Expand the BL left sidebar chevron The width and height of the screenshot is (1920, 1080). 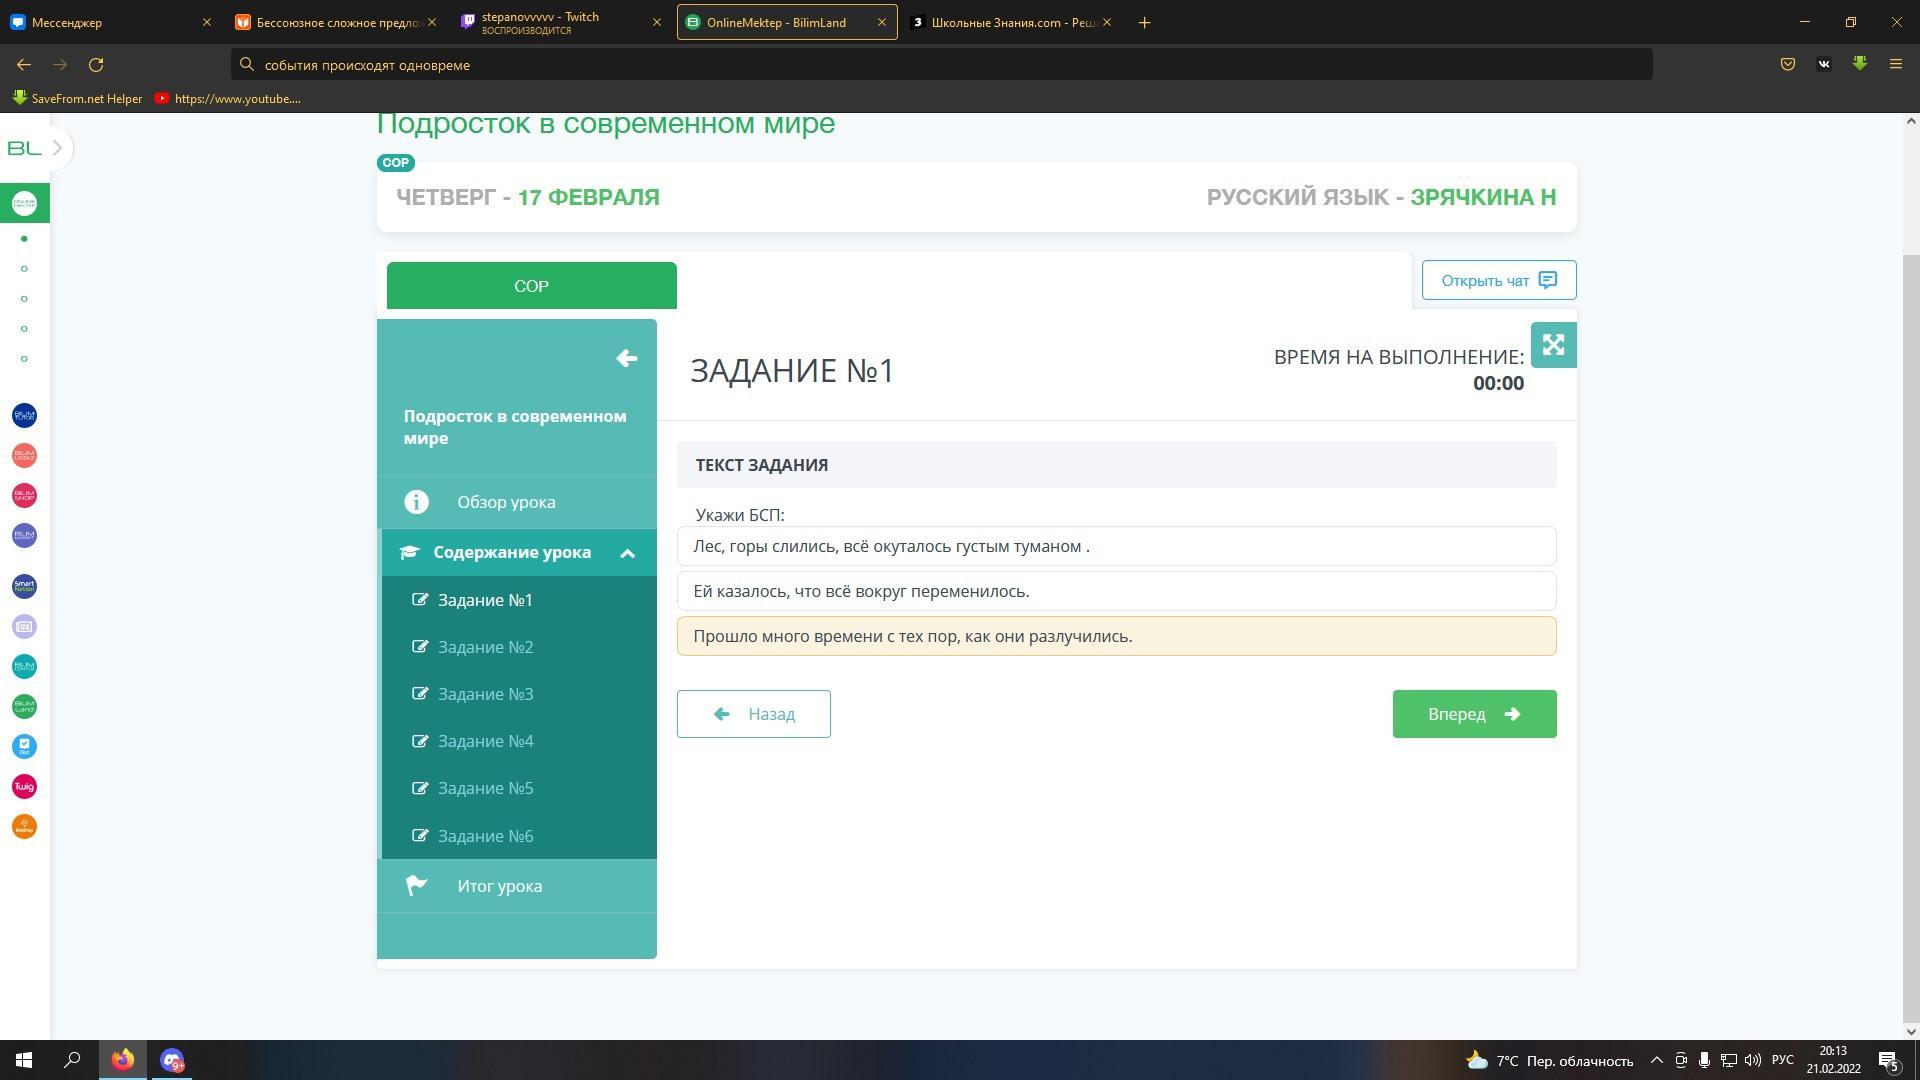(58, 148)
